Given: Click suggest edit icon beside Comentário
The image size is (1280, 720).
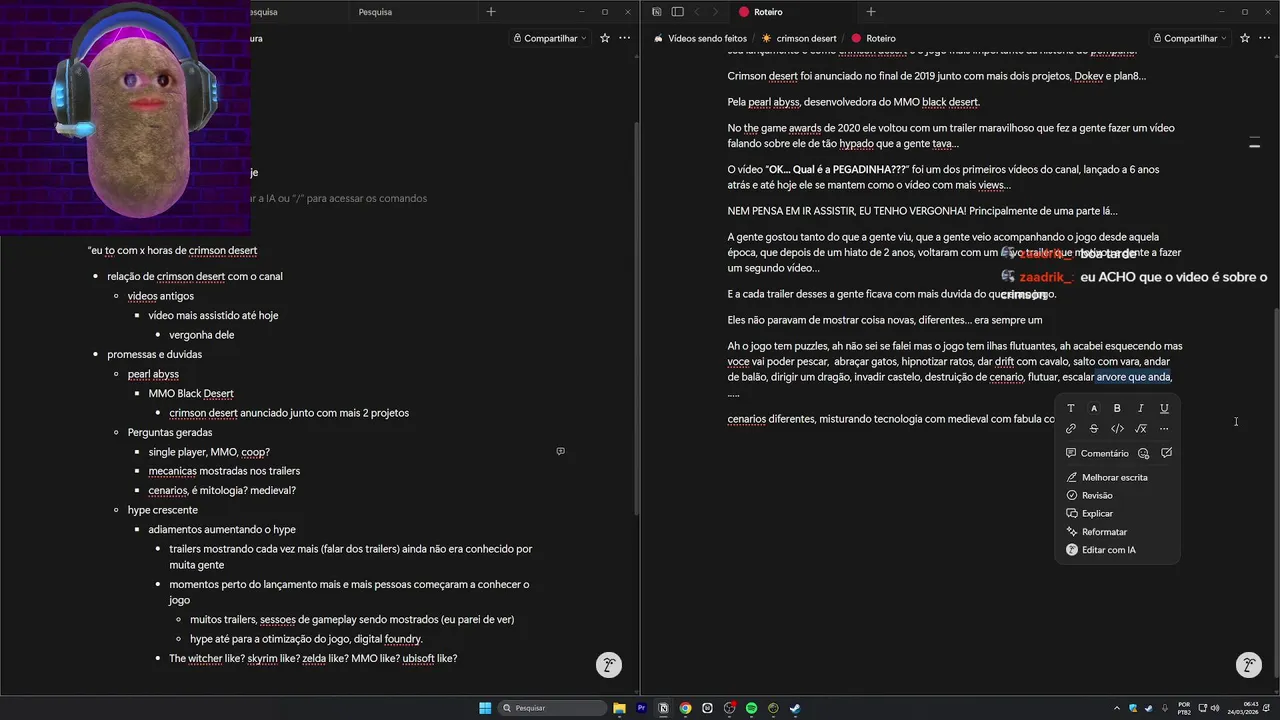Looking at the screenshot, I should click(x=1166, y=453).
